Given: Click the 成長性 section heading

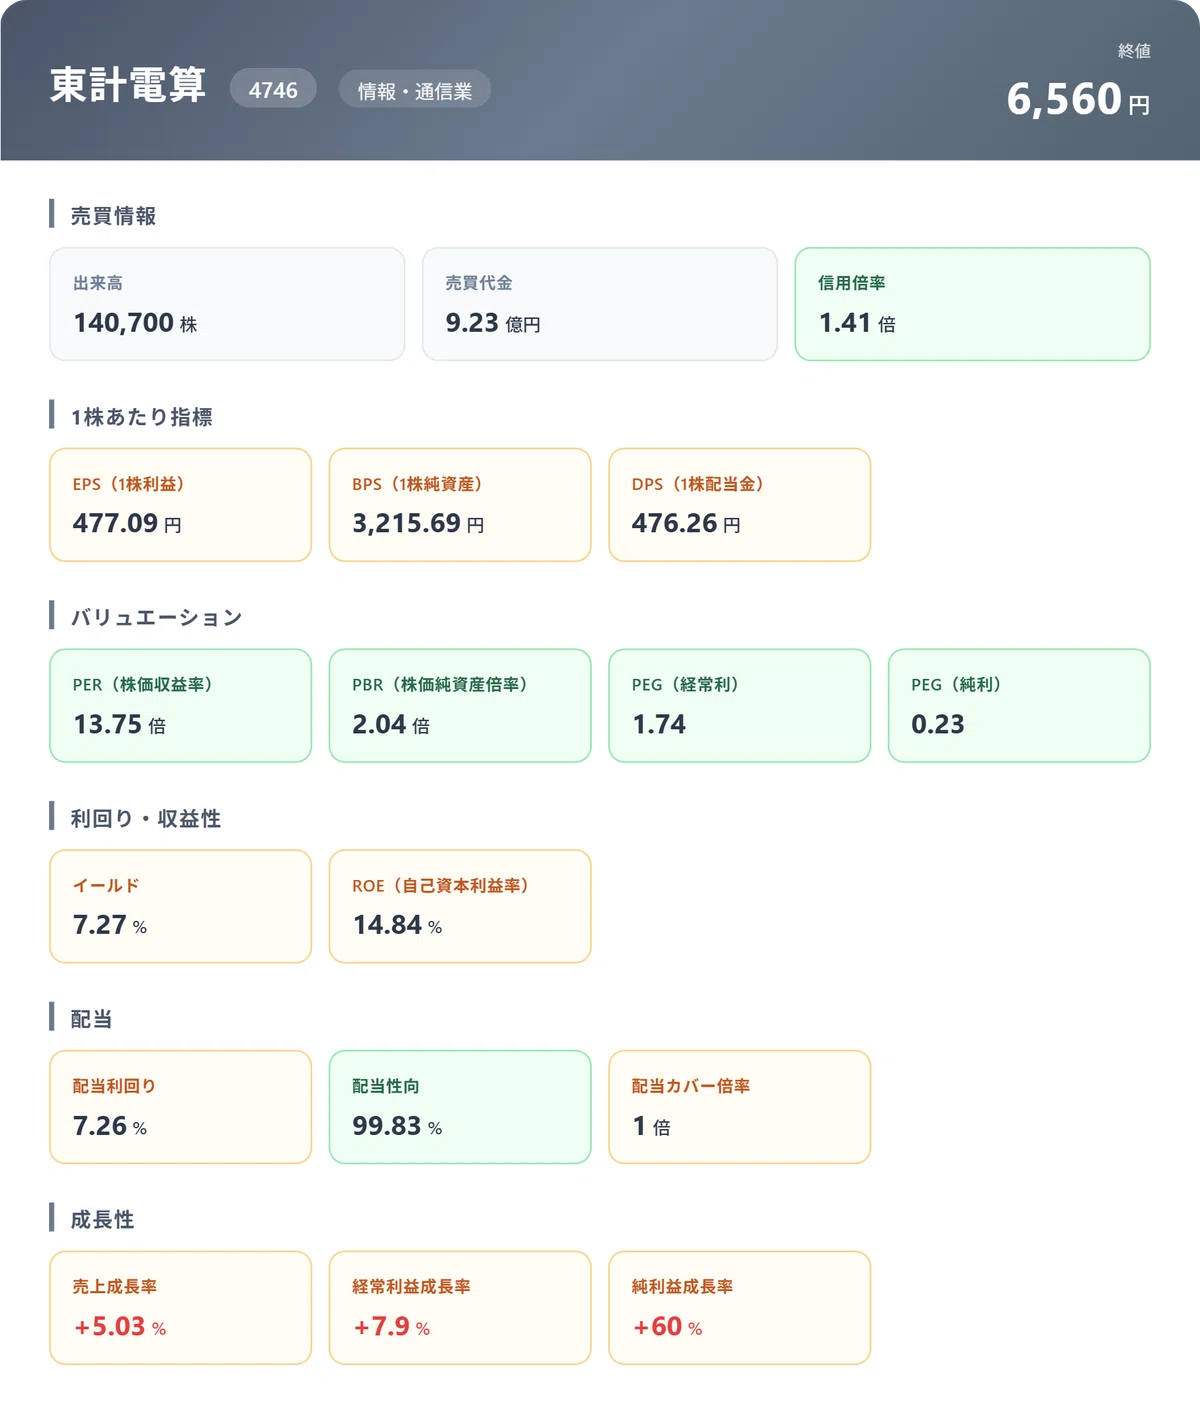Looking at the screenshot, I should click(102, 1220).
